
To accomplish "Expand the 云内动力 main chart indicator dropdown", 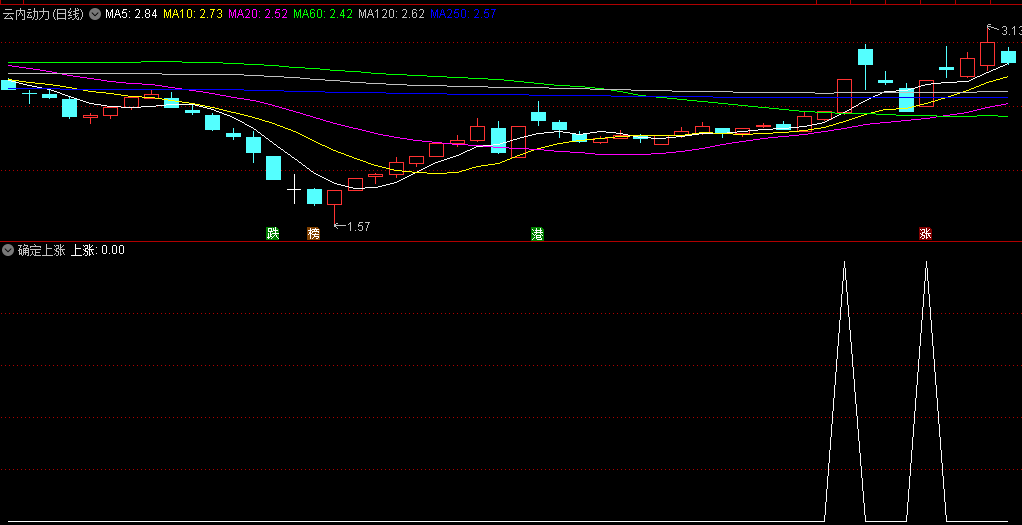I will [x=95, y=14].
